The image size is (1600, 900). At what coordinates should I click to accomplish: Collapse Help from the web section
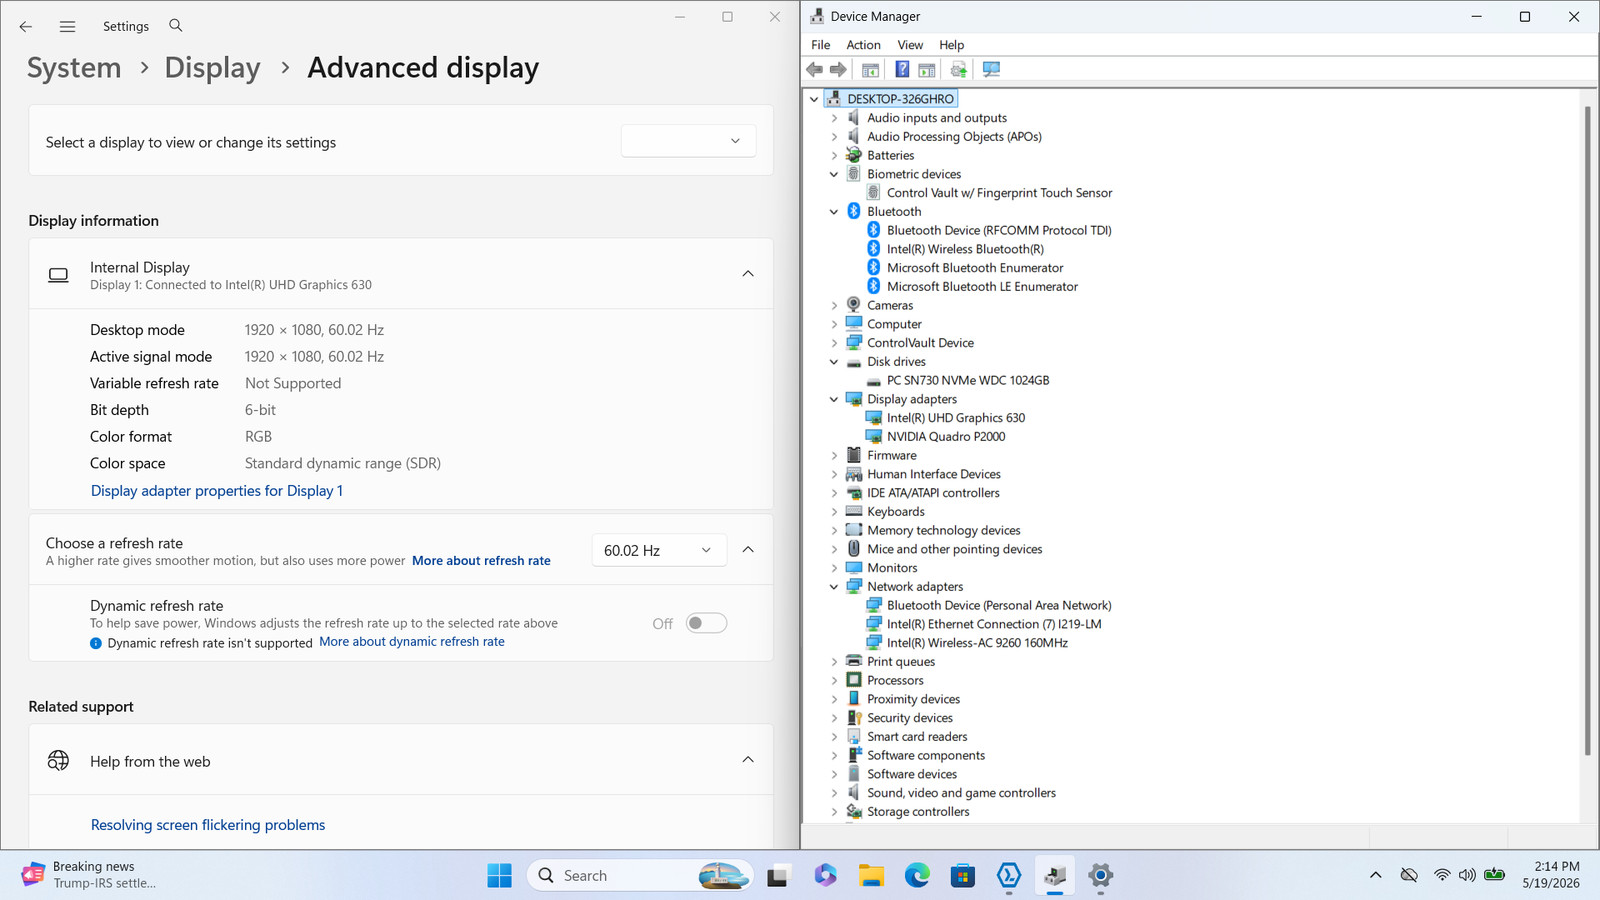pyautogui.click(x=748, y=759)
